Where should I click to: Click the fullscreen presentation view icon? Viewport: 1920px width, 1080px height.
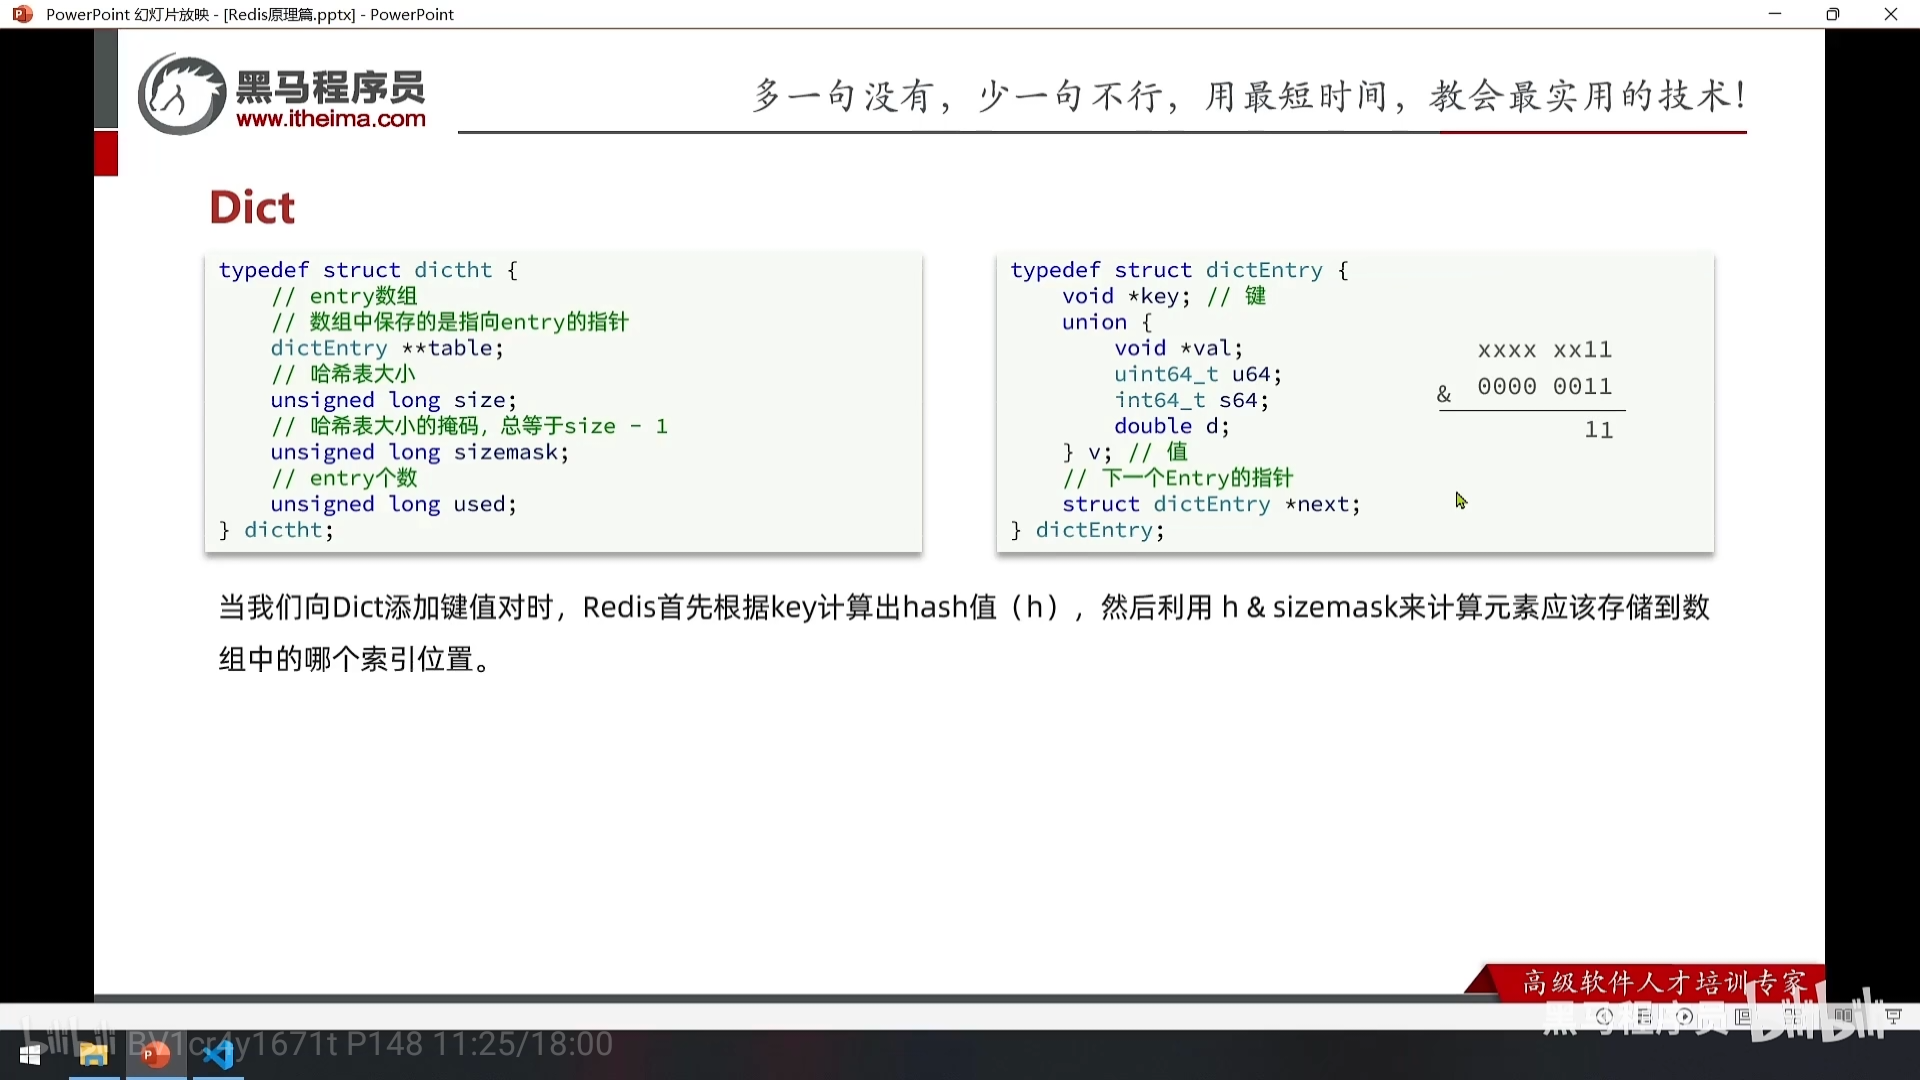click(1894, 1015)
